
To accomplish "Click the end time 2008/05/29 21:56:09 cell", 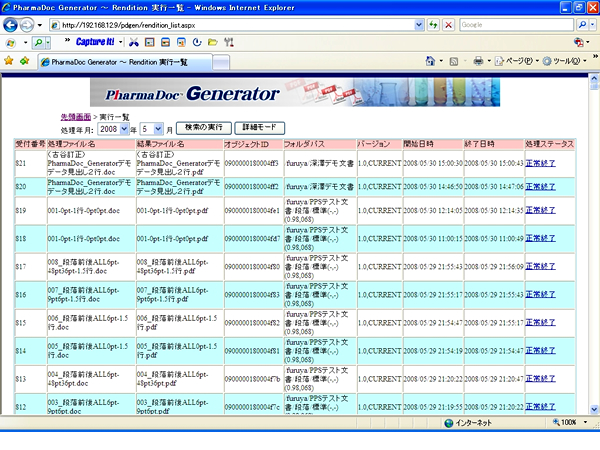I will [494, 266].
